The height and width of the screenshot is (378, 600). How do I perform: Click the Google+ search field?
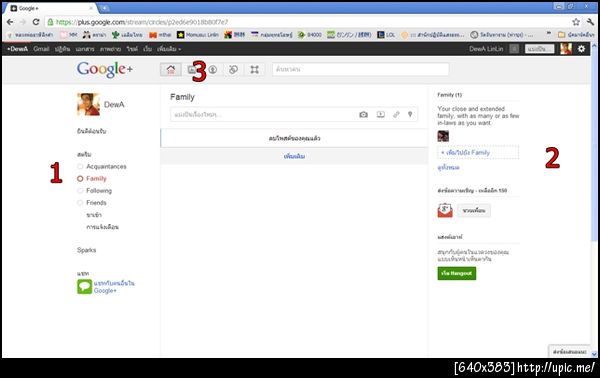pos(360,69)
